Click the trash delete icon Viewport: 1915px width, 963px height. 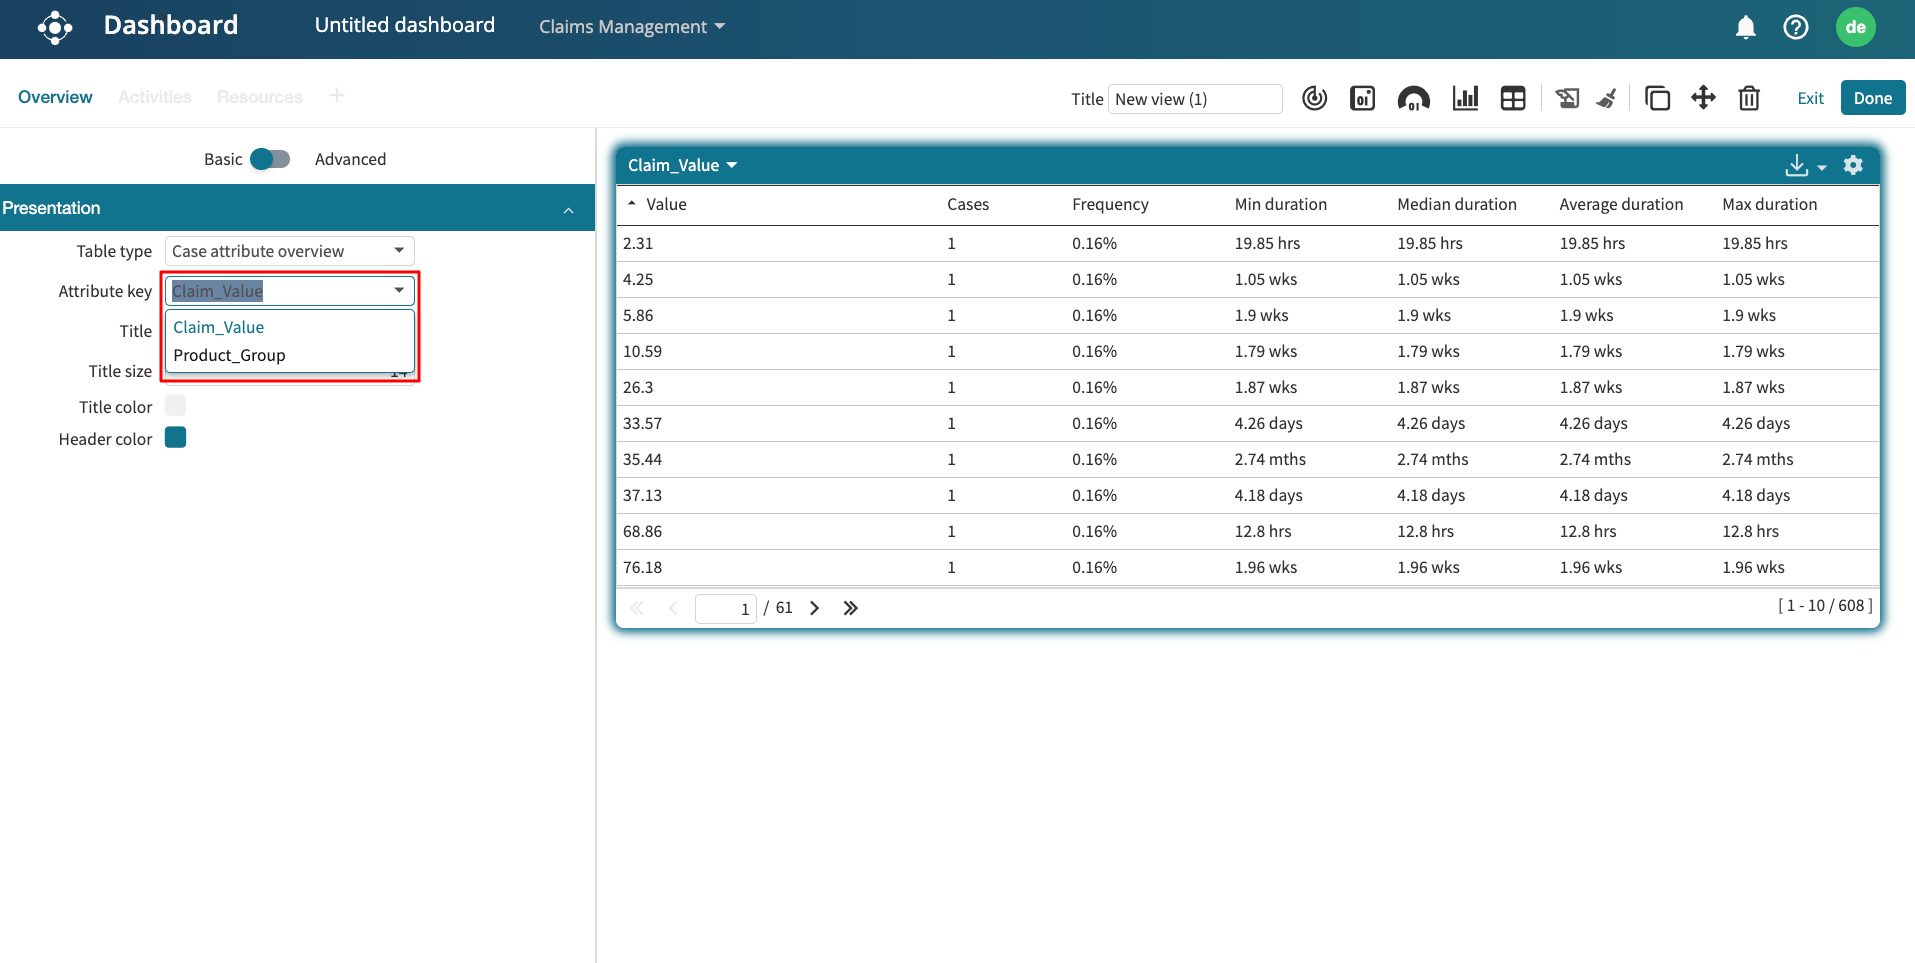coord(1749,98)
